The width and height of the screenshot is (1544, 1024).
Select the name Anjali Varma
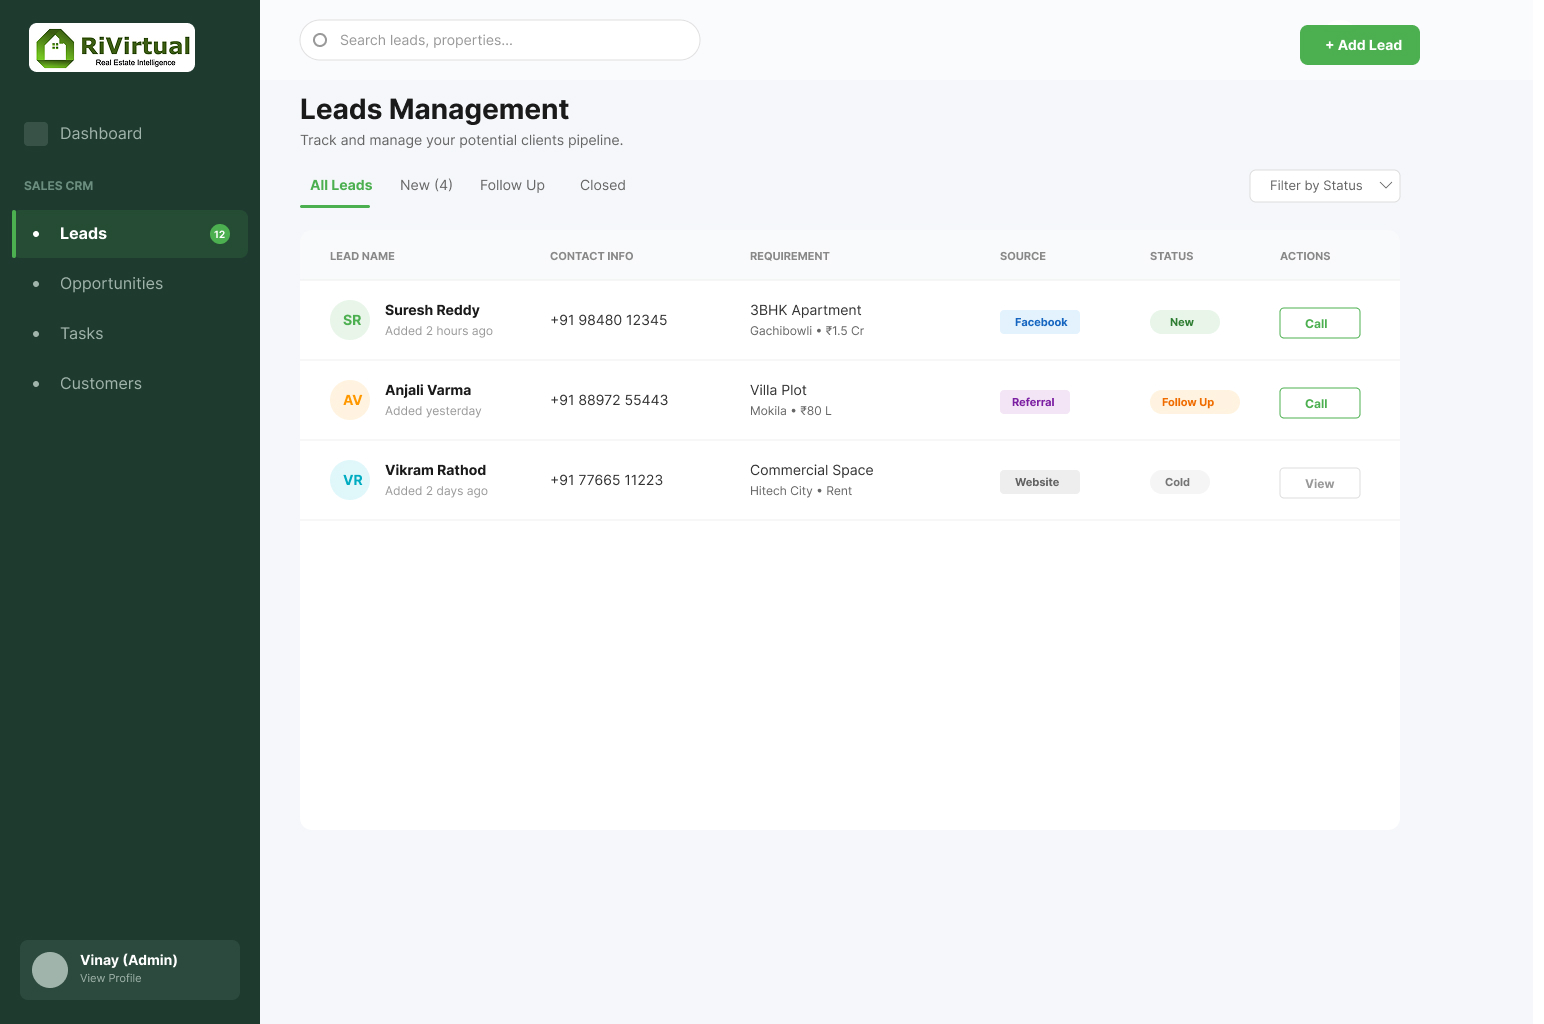(428, 390)
